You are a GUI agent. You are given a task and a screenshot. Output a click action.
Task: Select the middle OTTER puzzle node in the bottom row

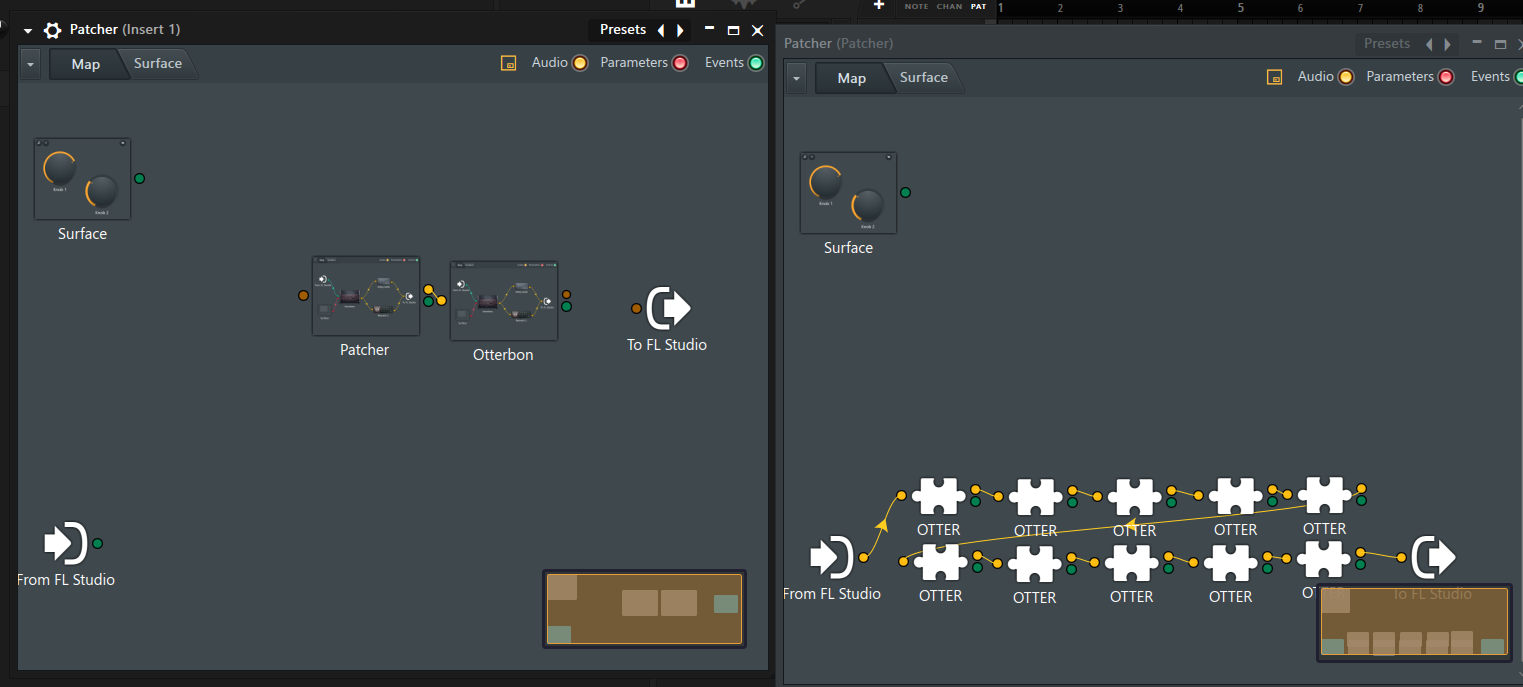[x=1131, y=563]
